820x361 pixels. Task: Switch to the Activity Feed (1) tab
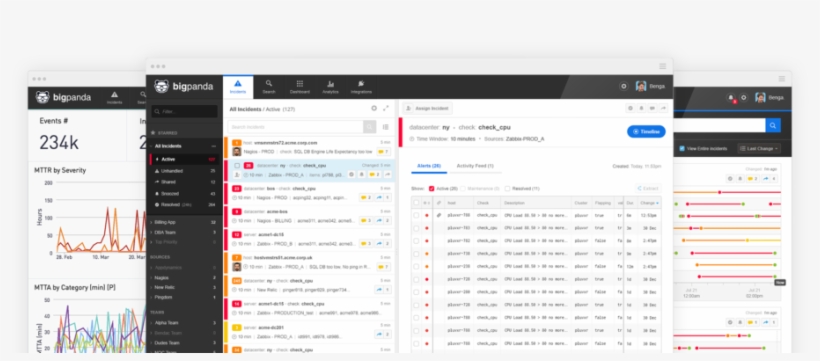point(475,166)
